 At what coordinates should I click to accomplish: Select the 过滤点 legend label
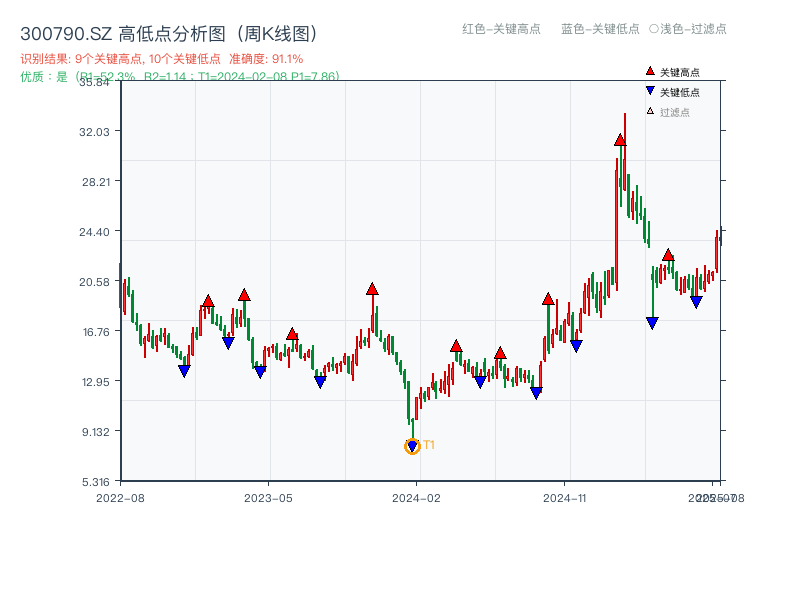click(x=674, y=112)
